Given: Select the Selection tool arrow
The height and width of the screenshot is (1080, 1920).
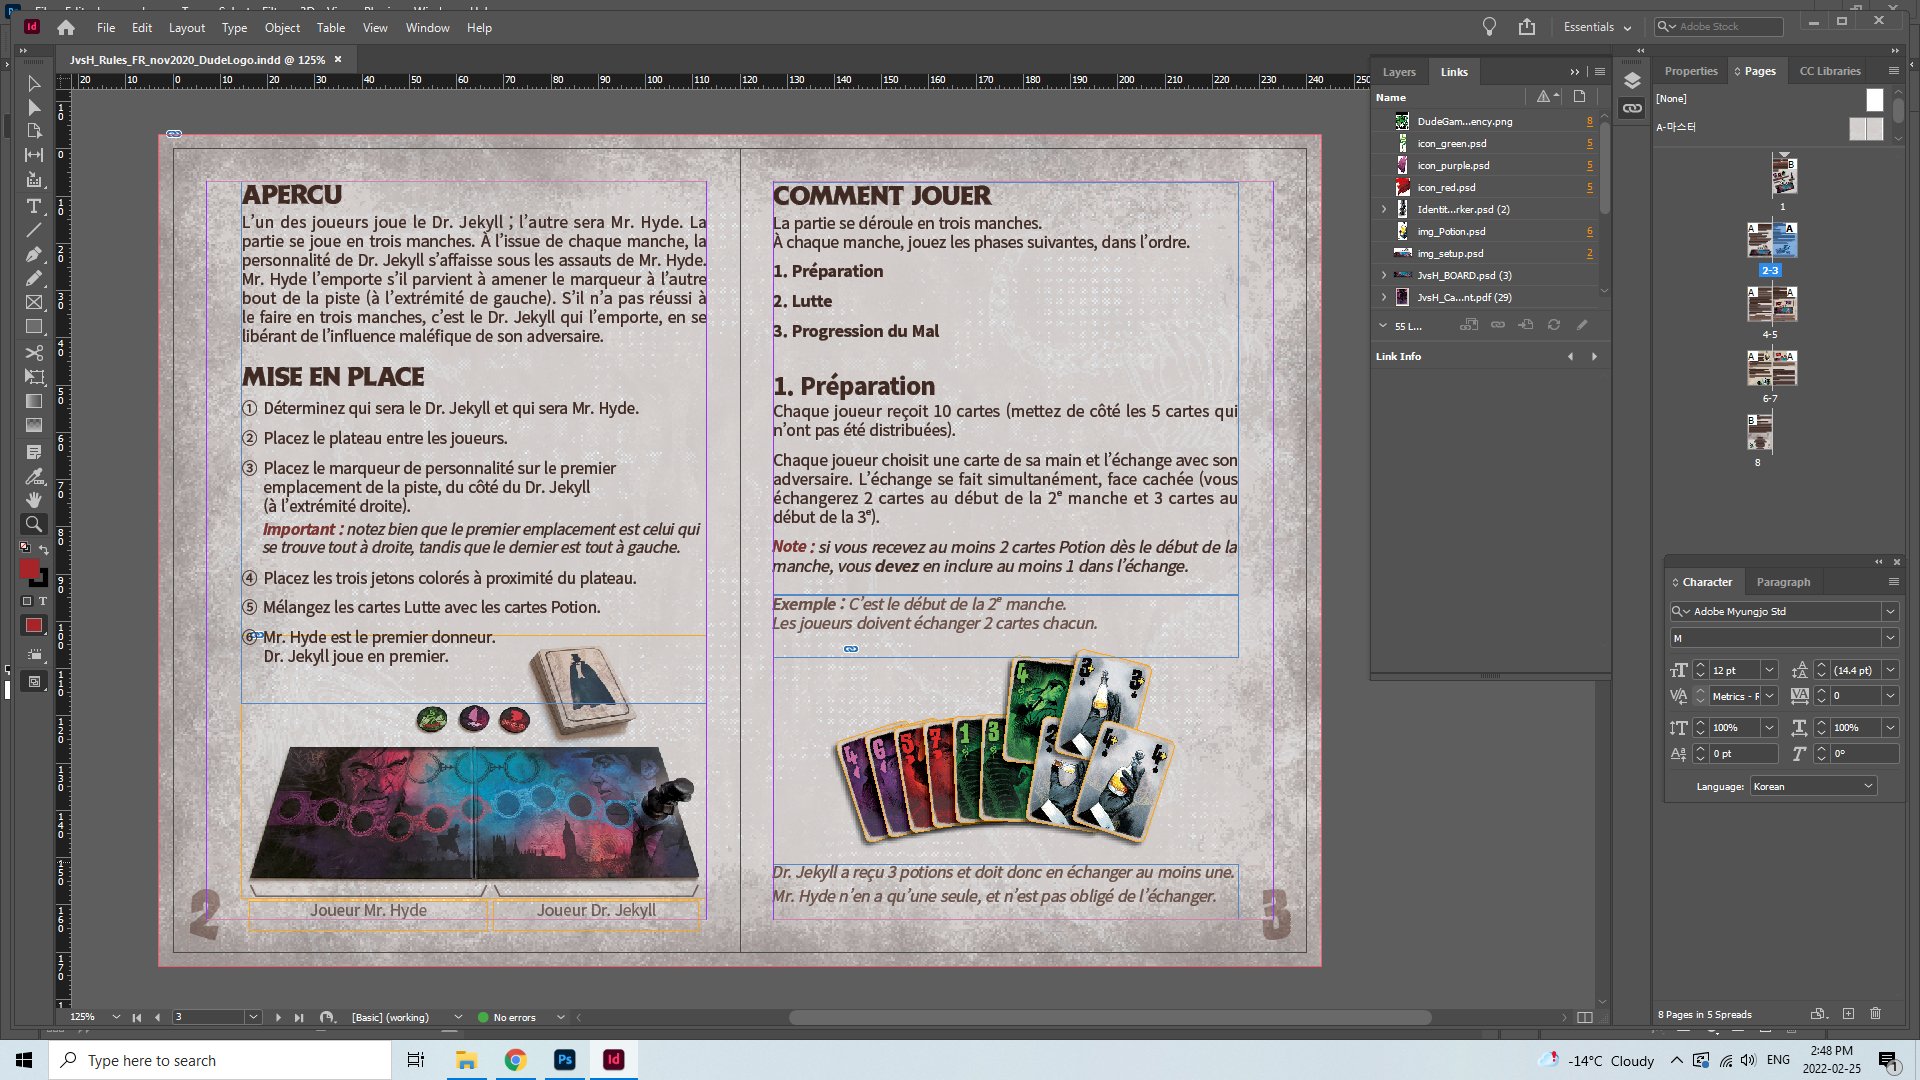Looking at the screenshot, I should (x=34, y=84).
